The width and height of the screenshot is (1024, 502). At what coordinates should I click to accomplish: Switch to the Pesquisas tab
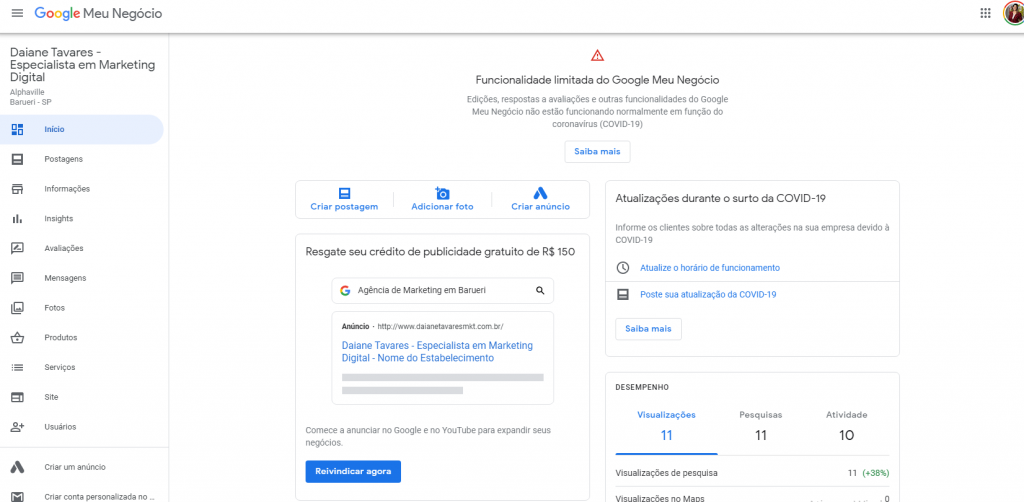point(760,425)
